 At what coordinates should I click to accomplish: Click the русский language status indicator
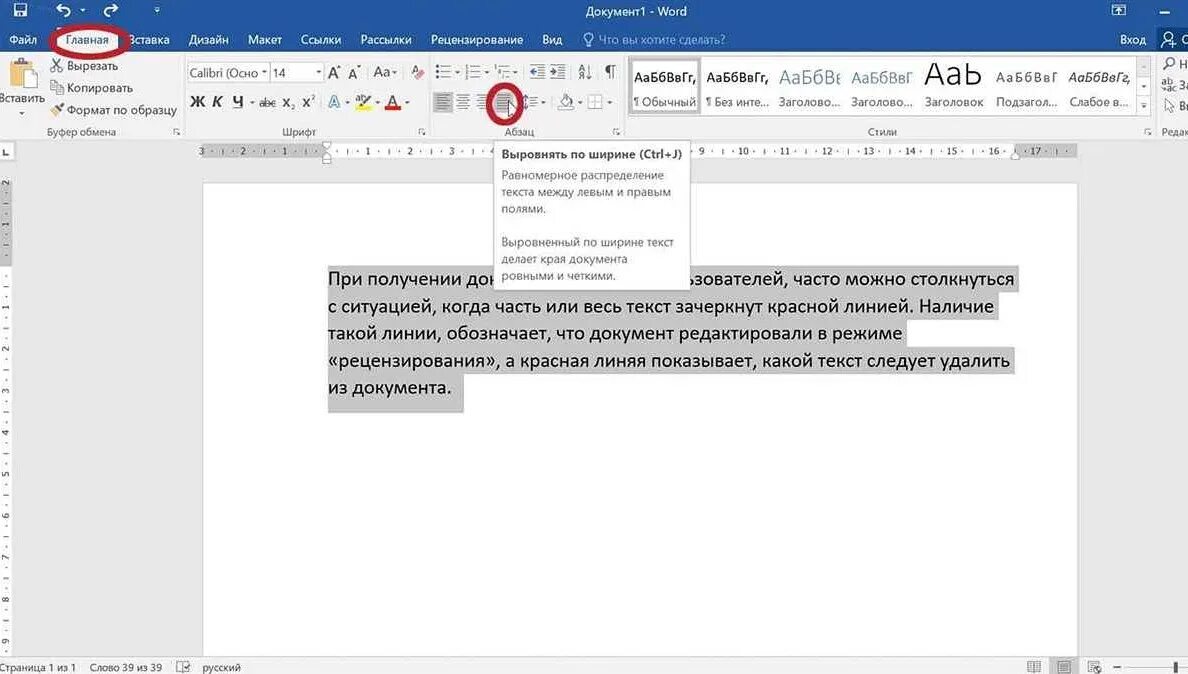point(221,667)
